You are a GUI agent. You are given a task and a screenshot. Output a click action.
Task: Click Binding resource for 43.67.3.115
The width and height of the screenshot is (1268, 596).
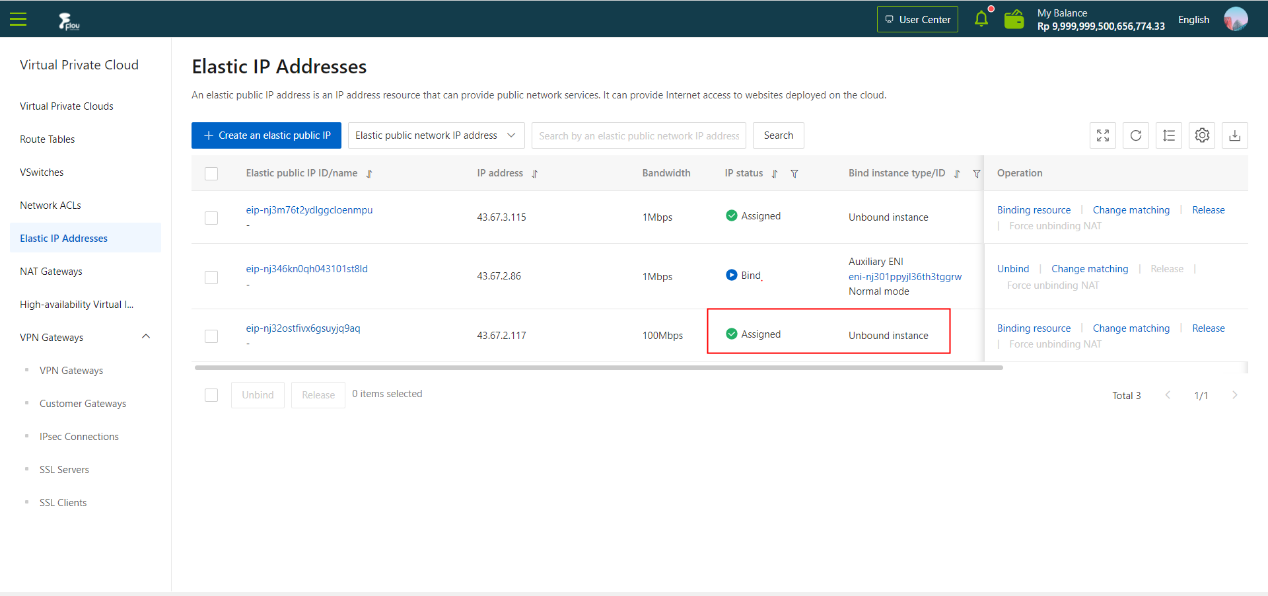[1034, 210]
